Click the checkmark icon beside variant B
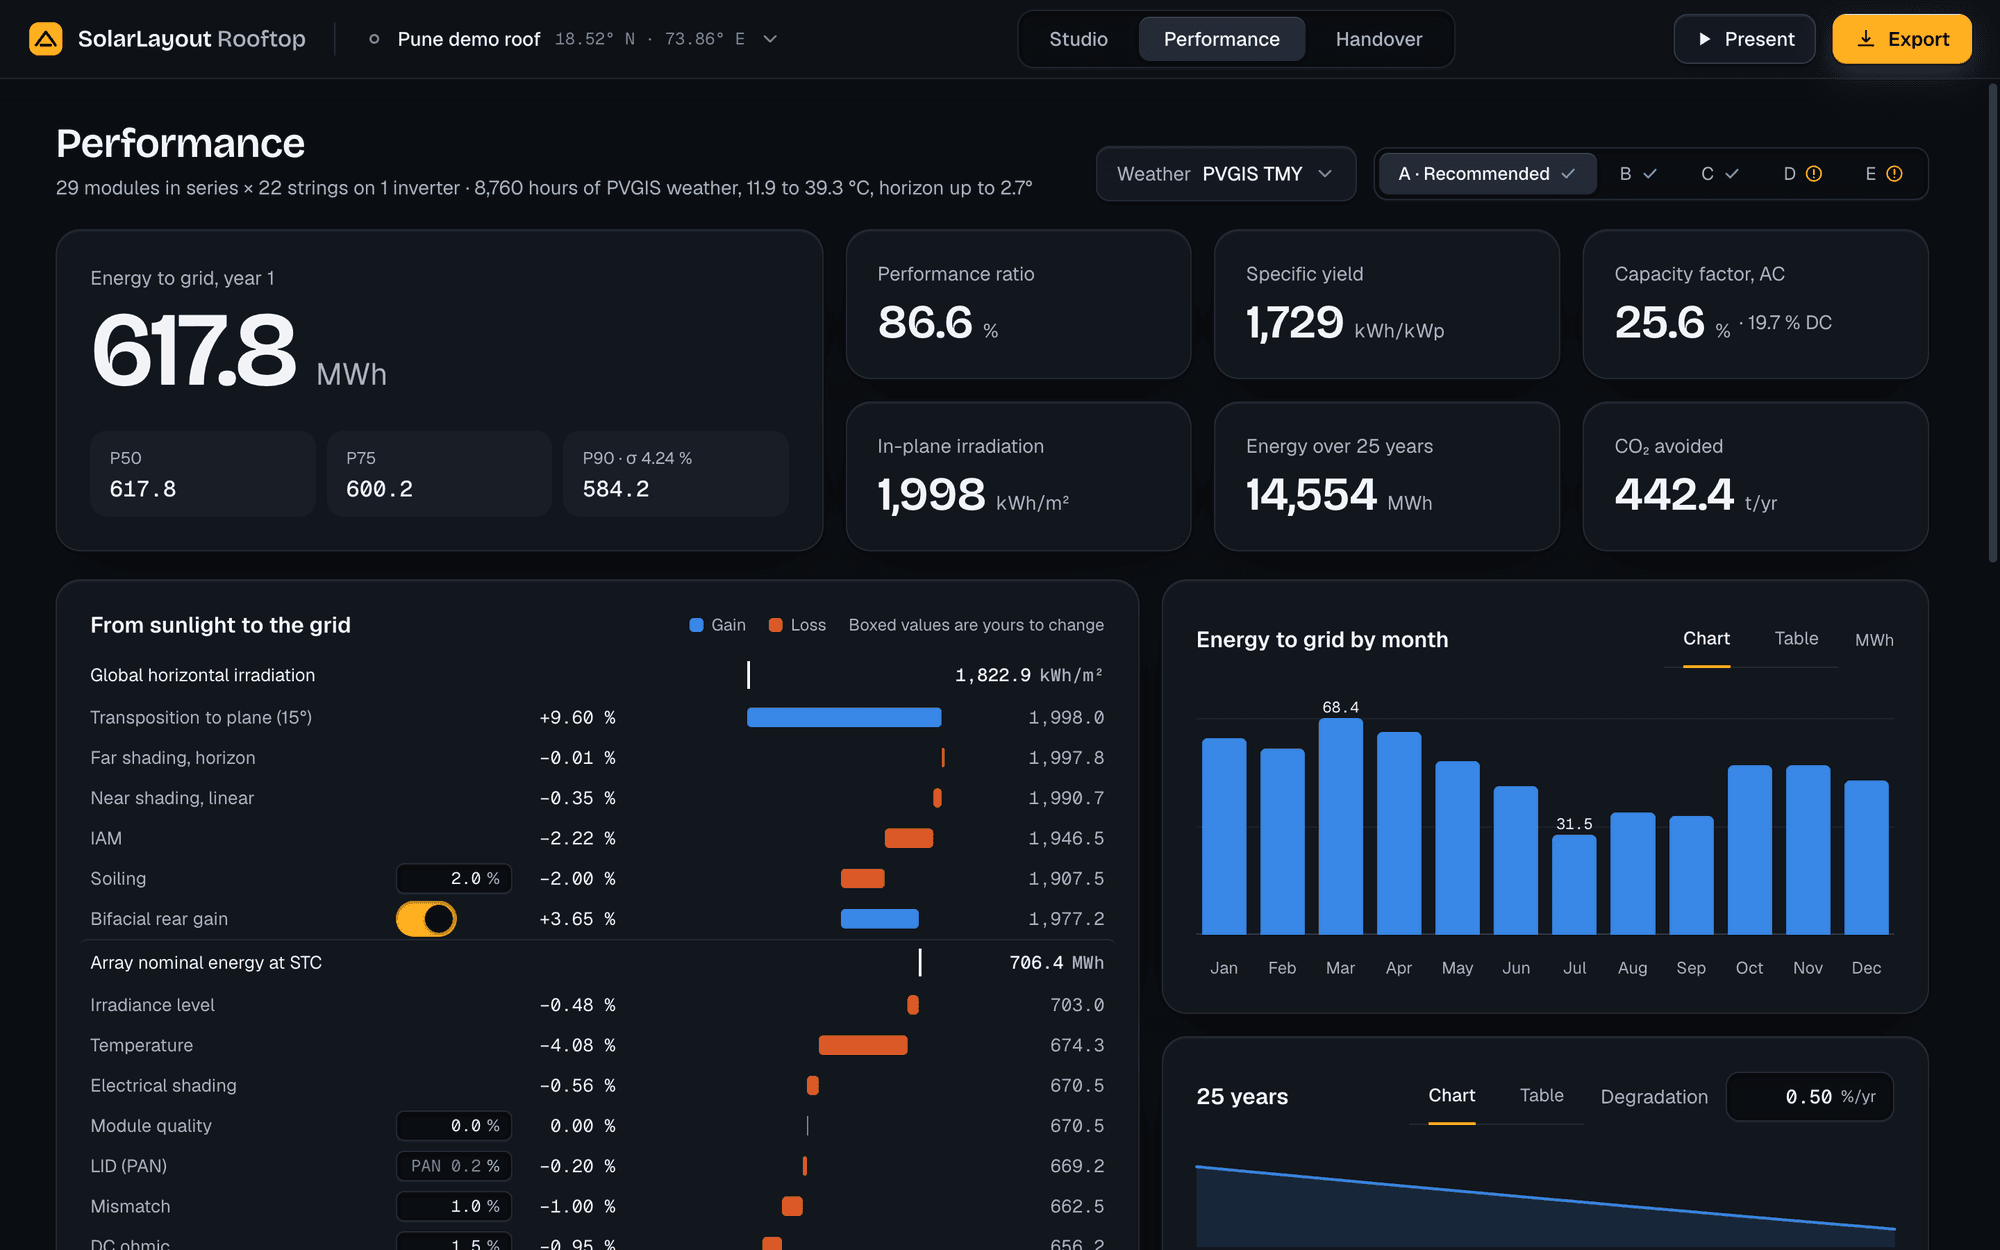 [1650, 174]
